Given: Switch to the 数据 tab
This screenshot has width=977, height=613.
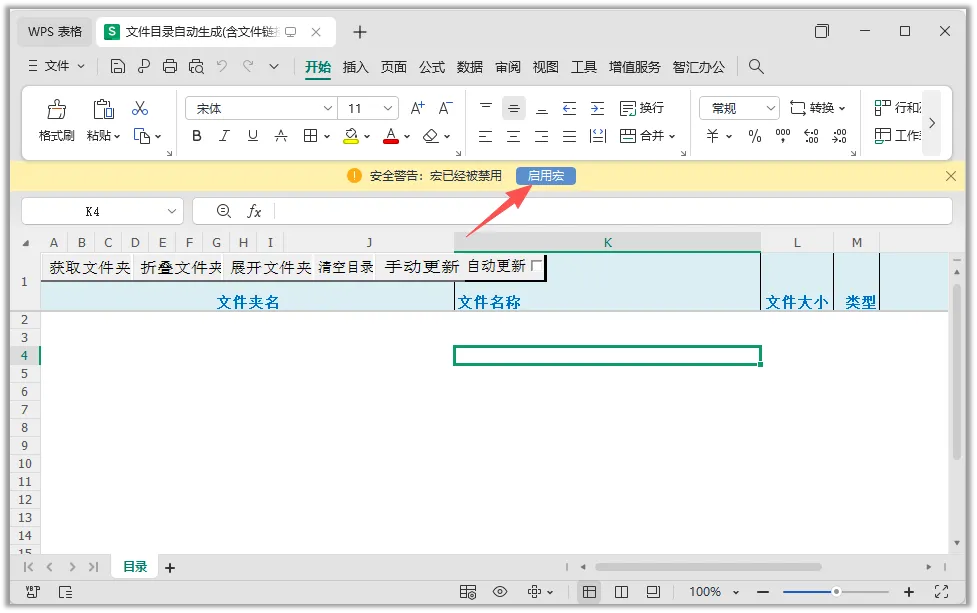Looking at the screenshot, I should tap(469, 67).
